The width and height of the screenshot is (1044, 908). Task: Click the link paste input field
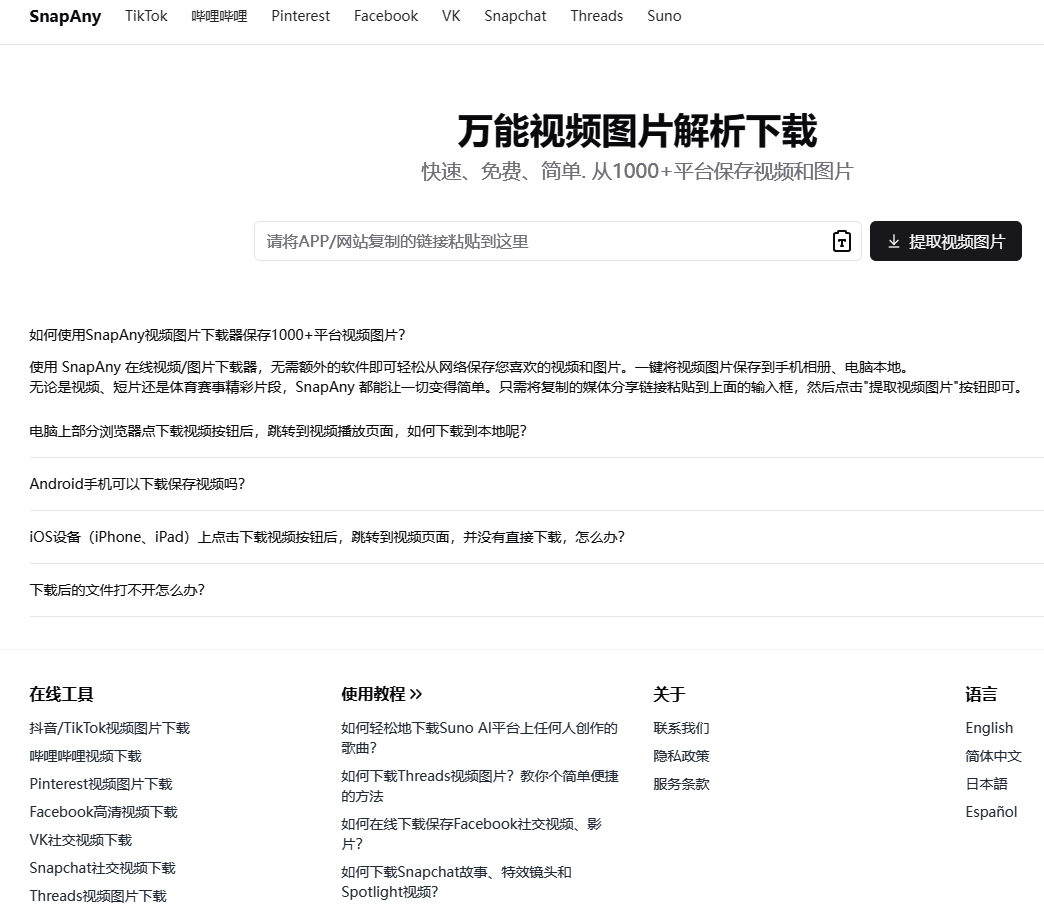click(x=540, y=241)
